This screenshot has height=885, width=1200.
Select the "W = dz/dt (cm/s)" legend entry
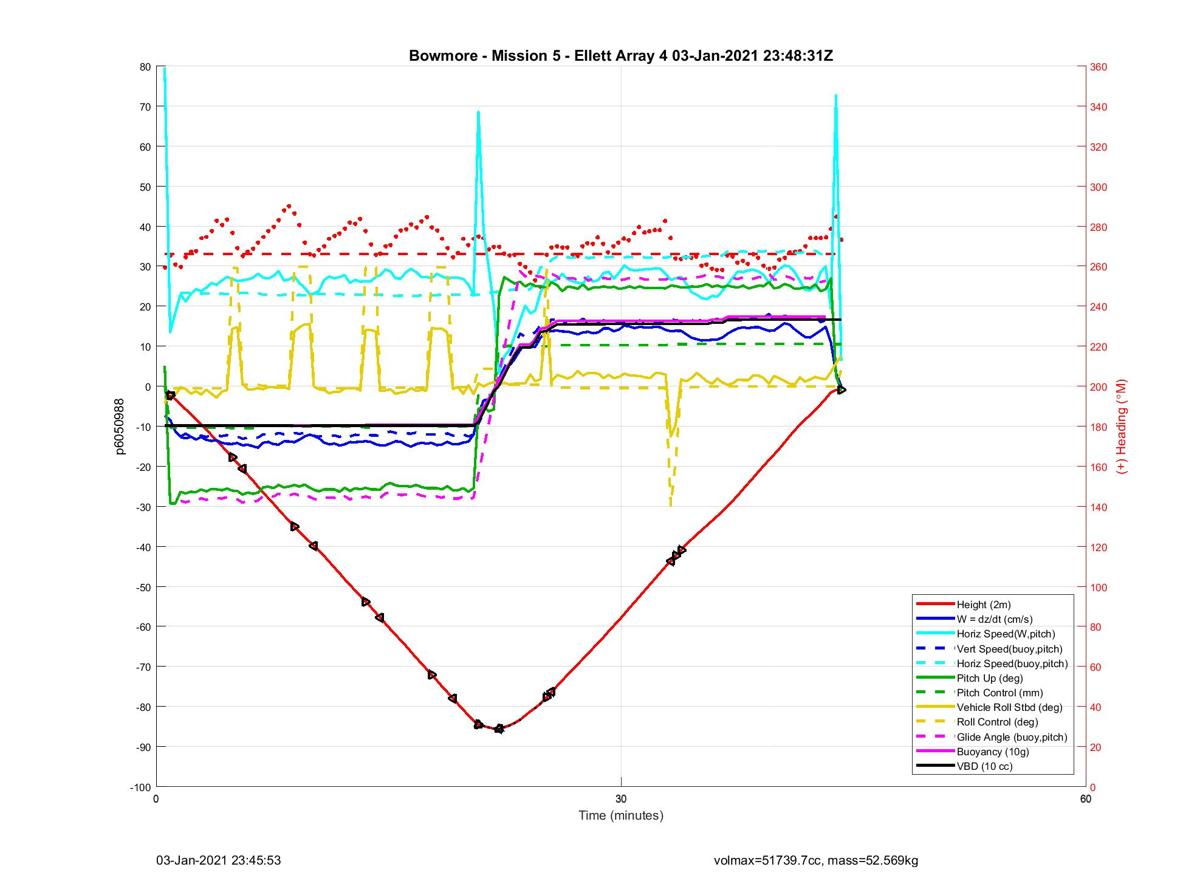(994, 620)
